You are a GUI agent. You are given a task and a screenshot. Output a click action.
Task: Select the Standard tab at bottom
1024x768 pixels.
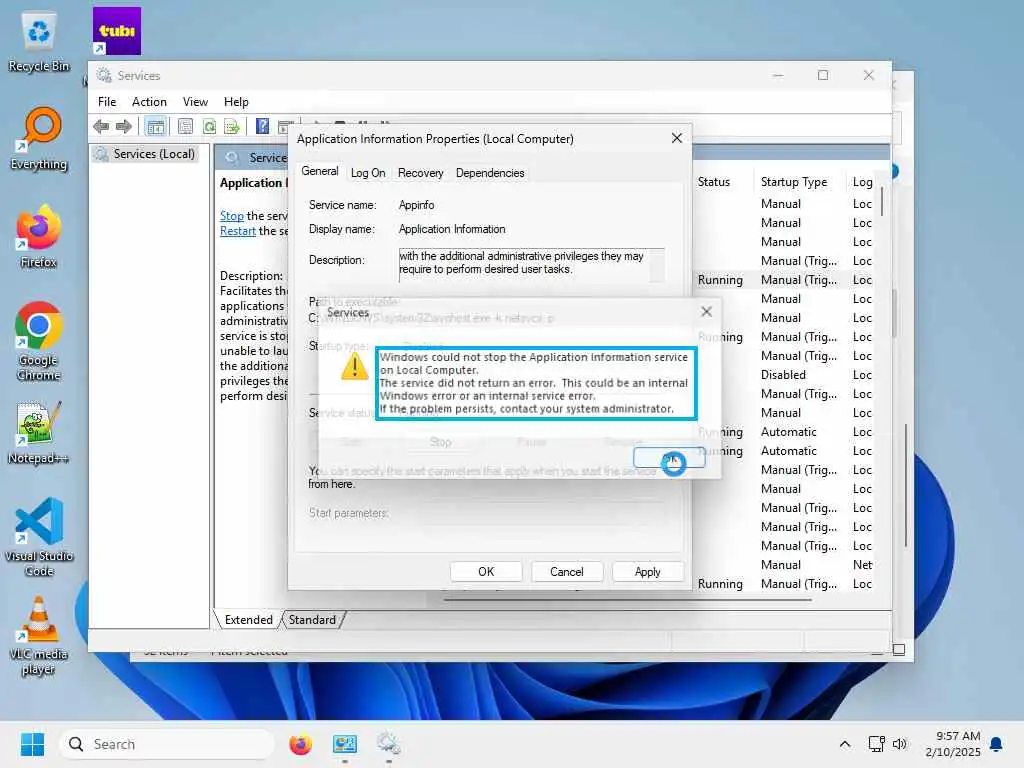click(312, 620)
